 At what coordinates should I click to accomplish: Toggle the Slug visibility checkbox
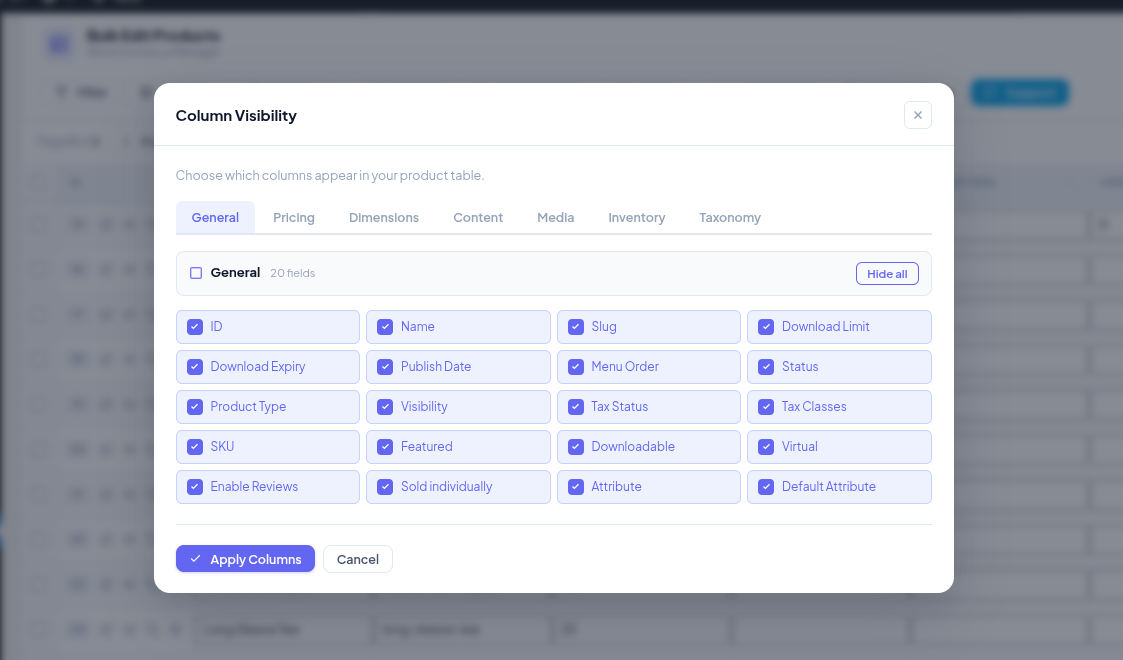[x=576, y=326]
